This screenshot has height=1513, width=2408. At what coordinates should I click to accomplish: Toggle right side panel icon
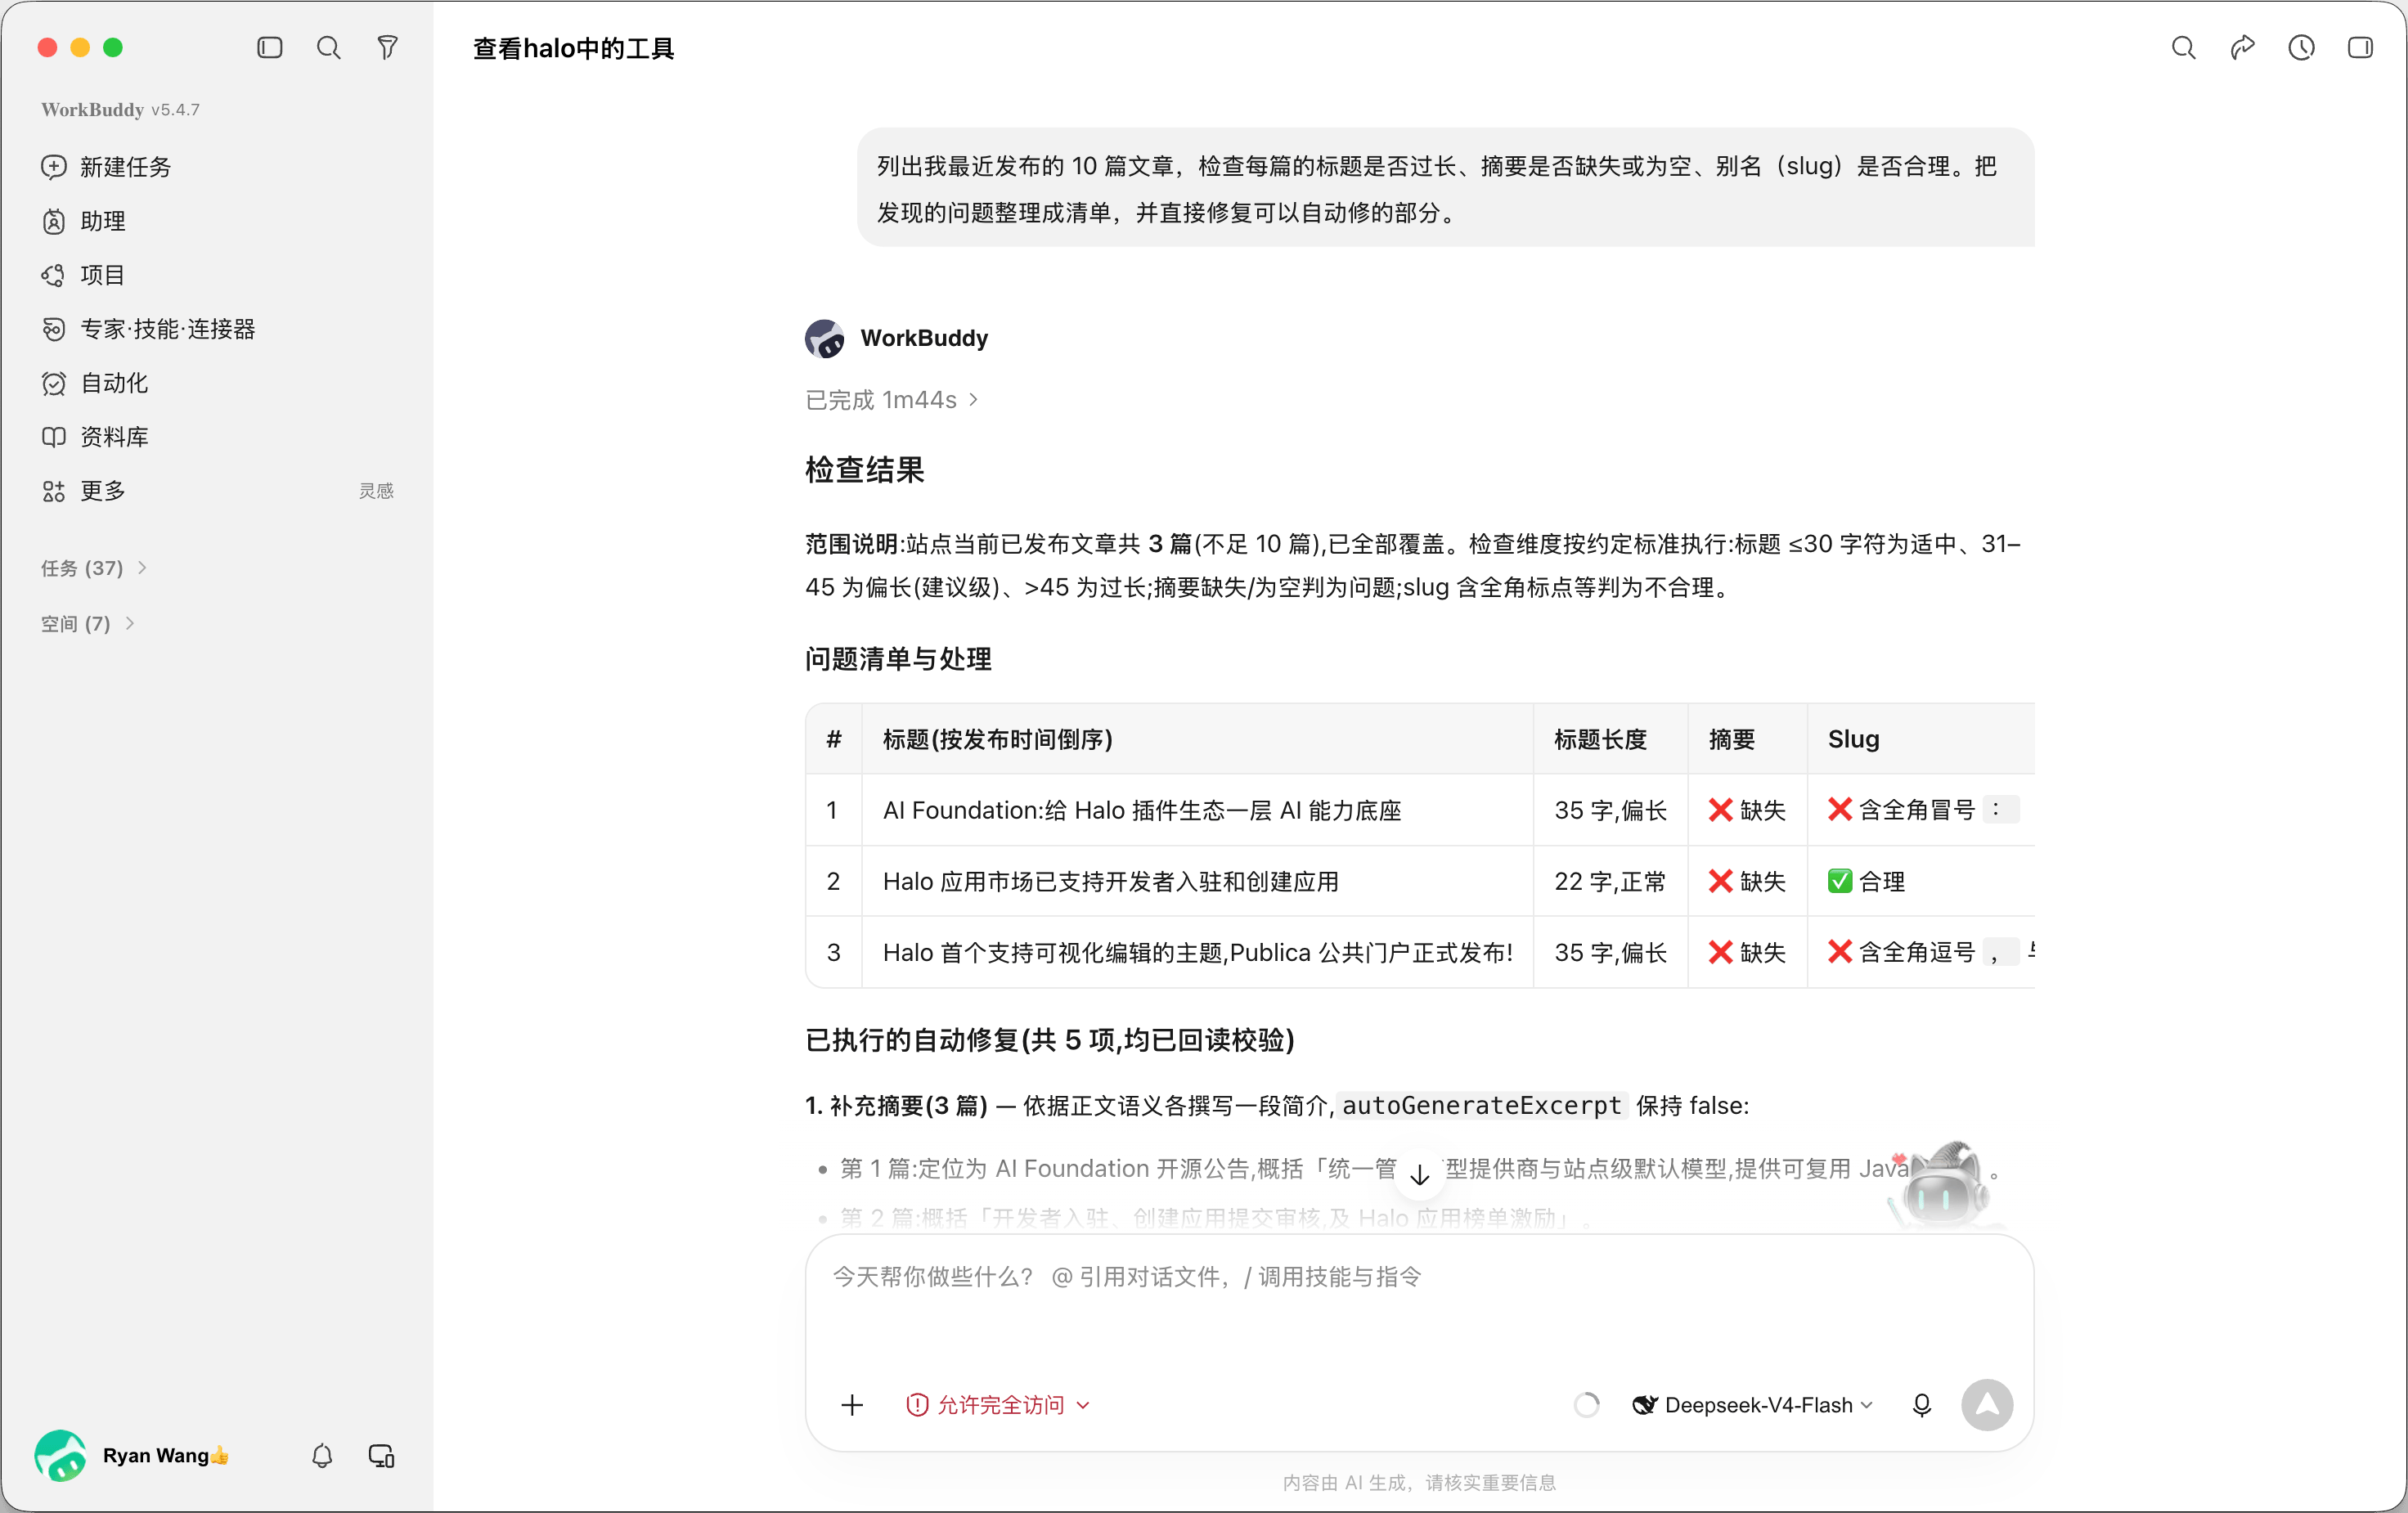tap(2360, 48)
